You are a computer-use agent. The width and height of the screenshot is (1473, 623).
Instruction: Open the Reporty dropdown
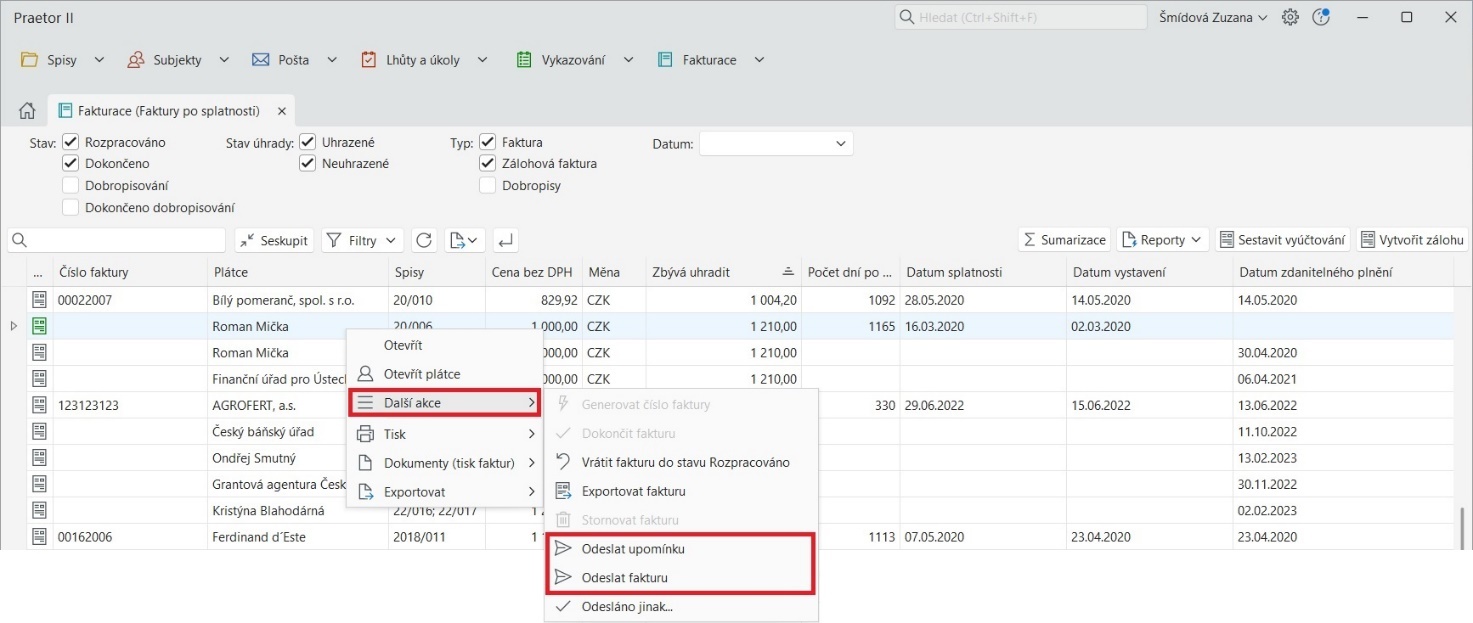(1162, 240)
